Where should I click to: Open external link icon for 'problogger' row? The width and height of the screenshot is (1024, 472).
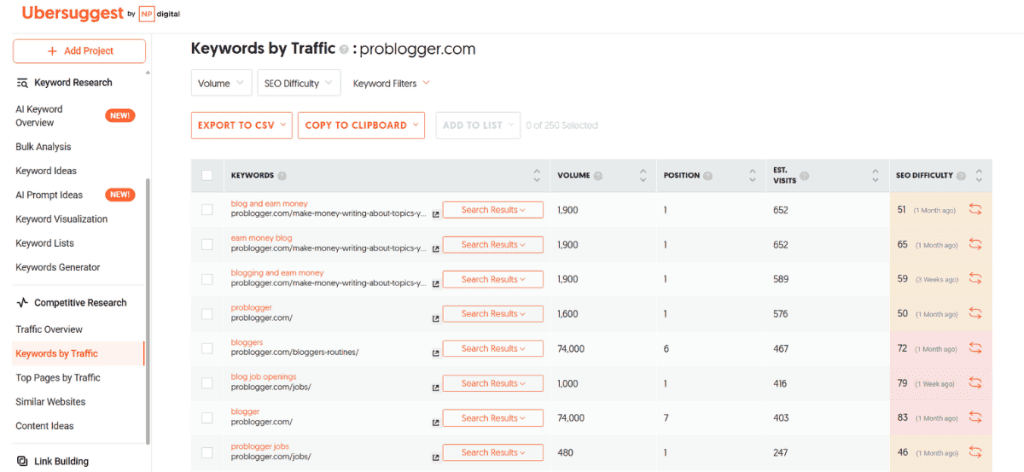436,319
